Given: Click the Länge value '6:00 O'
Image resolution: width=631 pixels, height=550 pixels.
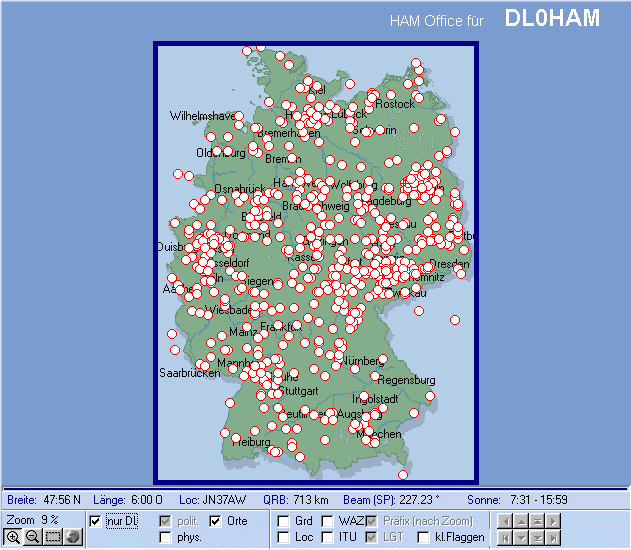Looking at the screenshot, I should (x=146, y=500).
